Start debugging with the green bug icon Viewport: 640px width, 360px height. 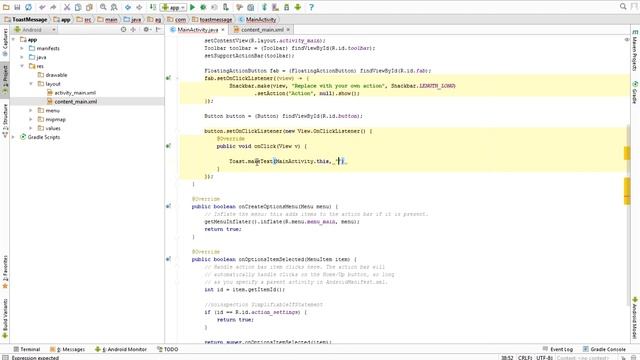click(203, 7)
